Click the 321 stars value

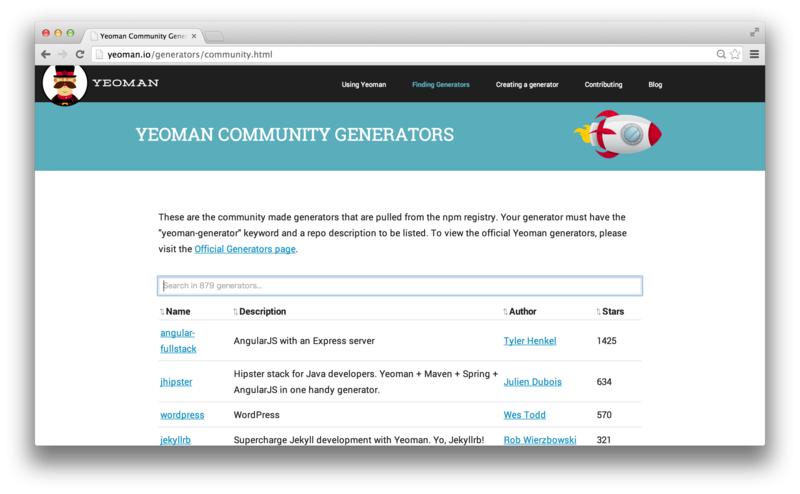click(x=604, y=440)
